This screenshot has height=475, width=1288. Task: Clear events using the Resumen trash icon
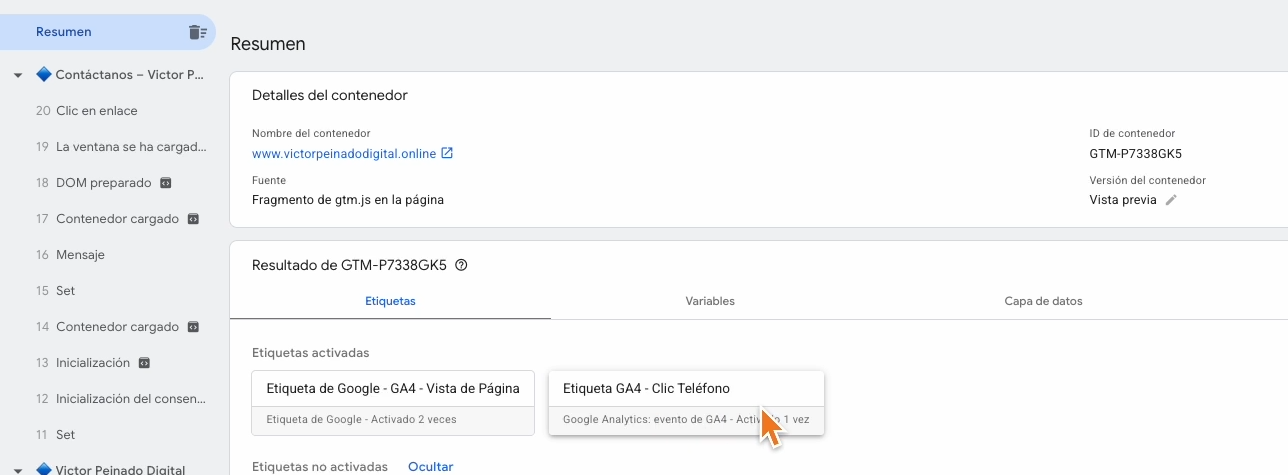197,32
